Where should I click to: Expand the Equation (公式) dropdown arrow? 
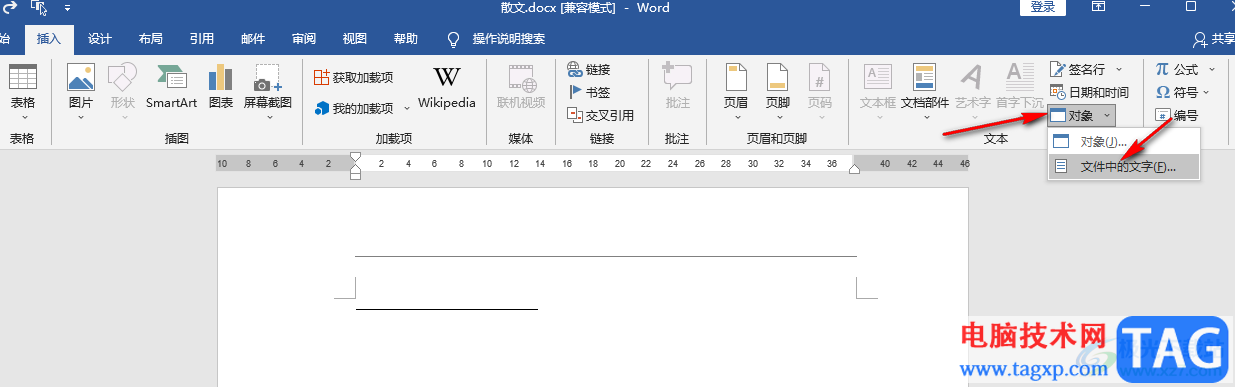tap(1213, 69)
